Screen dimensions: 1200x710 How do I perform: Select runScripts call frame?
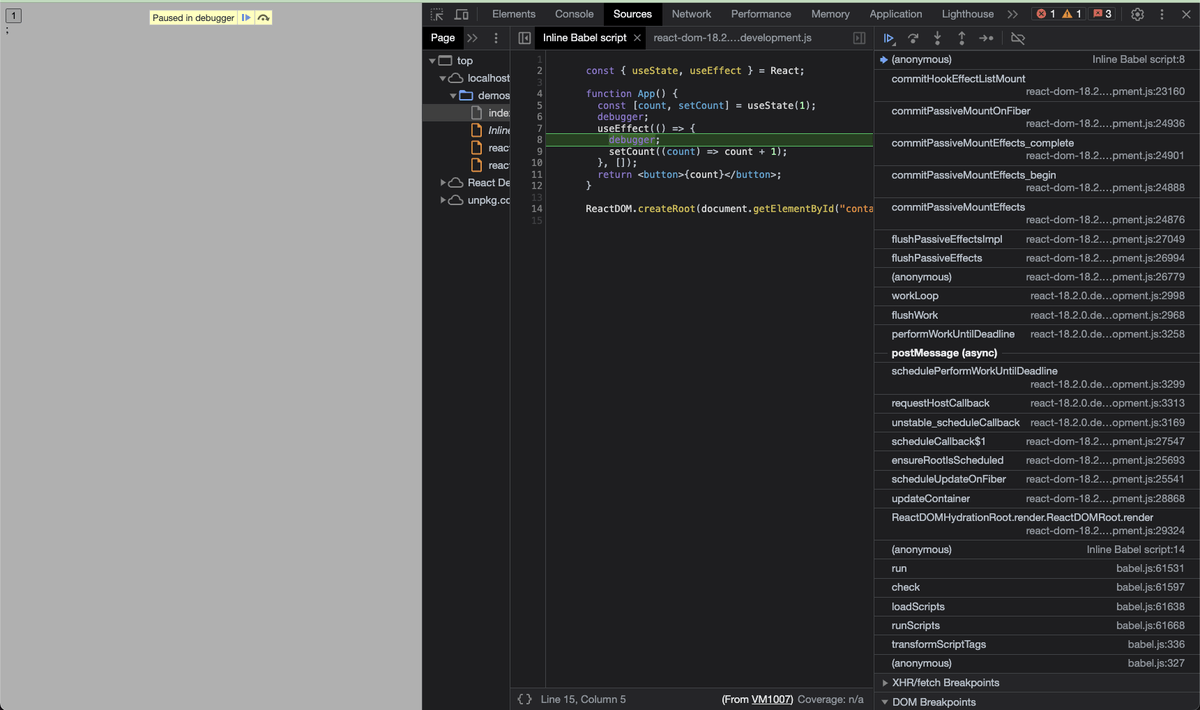1037,626
